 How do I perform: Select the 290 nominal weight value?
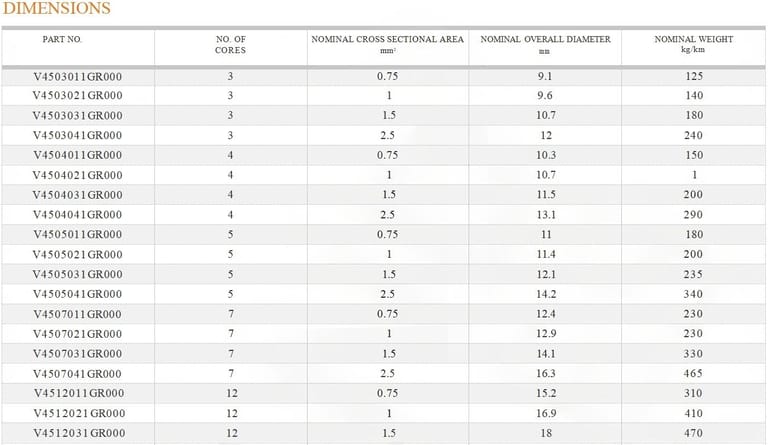coord(693,215)
